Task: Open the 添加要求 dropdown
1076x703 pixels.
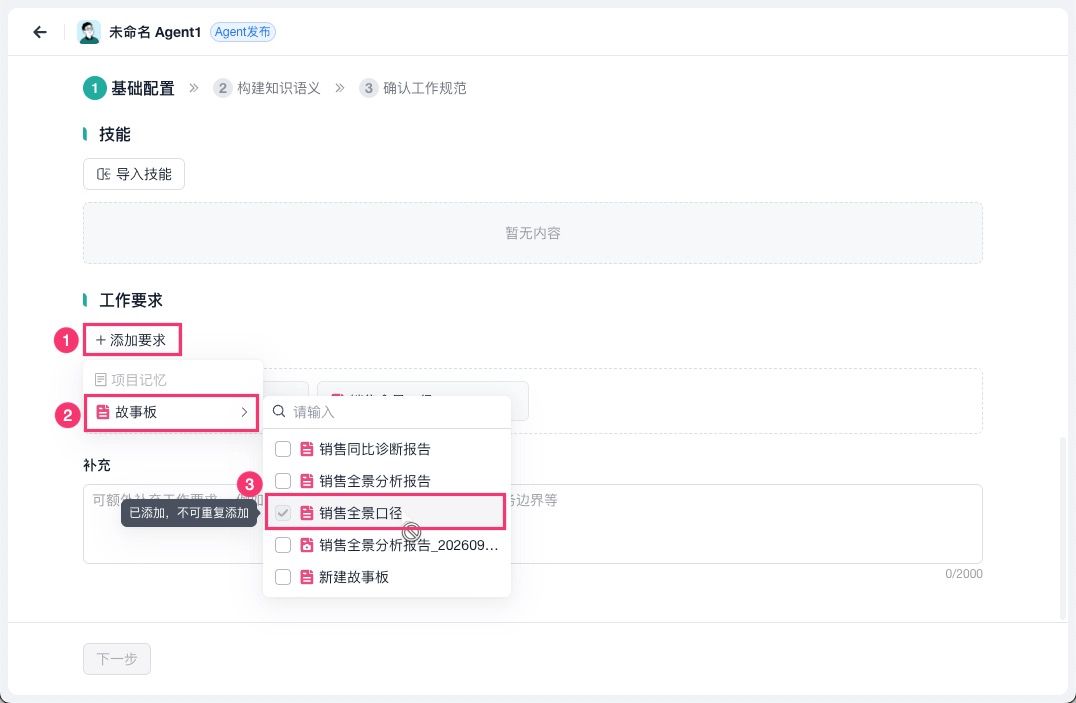Action: coord(132,340)
